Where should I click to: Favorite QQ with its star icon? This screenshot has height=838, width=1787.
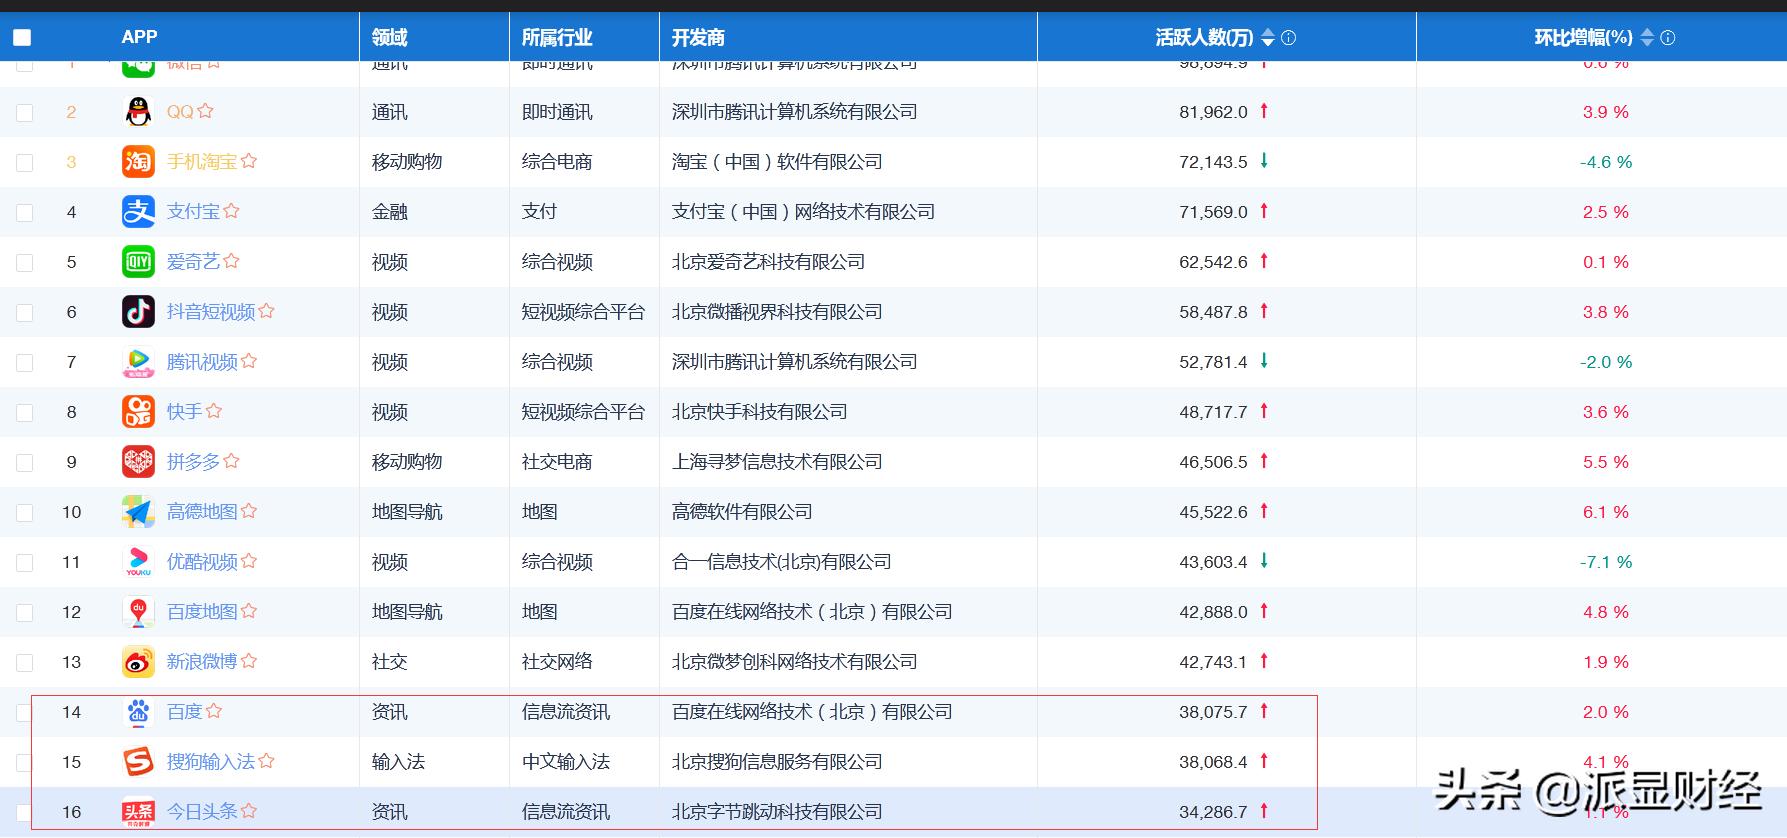pos(205,110)
